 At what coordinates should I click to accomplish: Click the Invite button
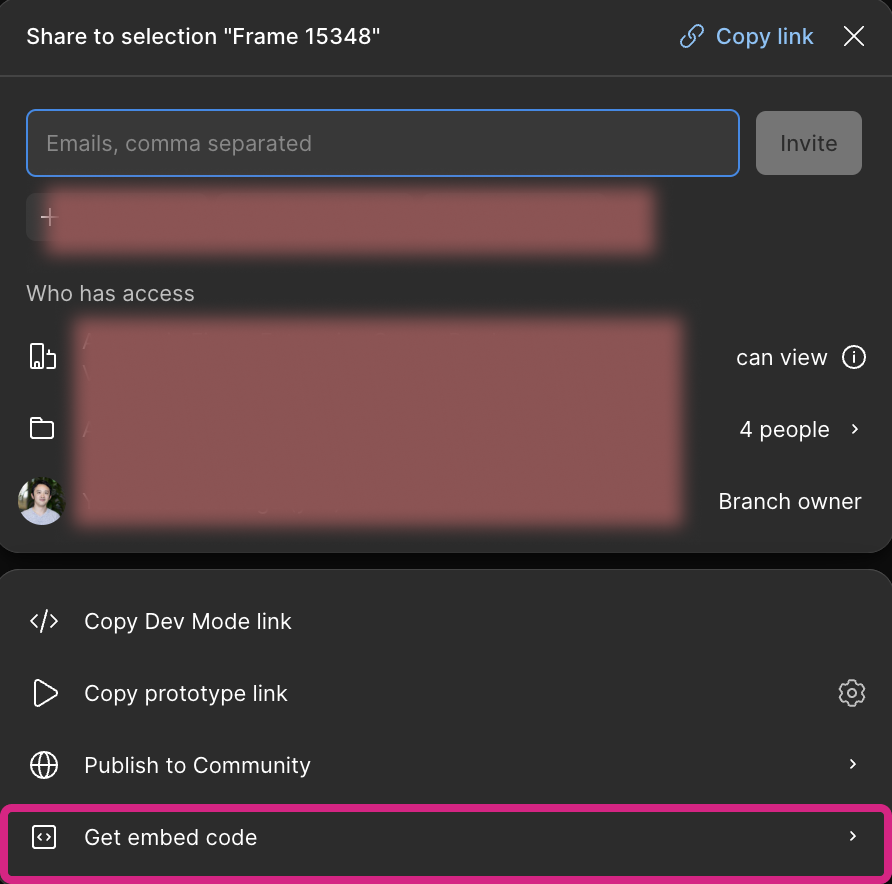(808, 143)
